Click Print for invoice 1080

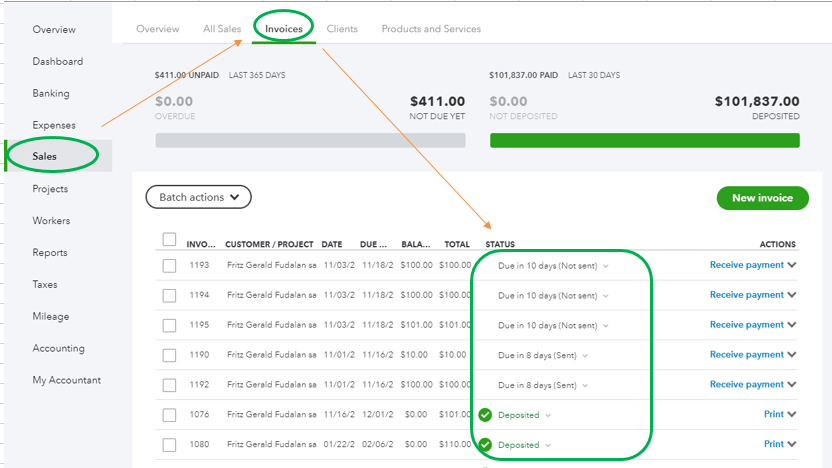[774, 444]
